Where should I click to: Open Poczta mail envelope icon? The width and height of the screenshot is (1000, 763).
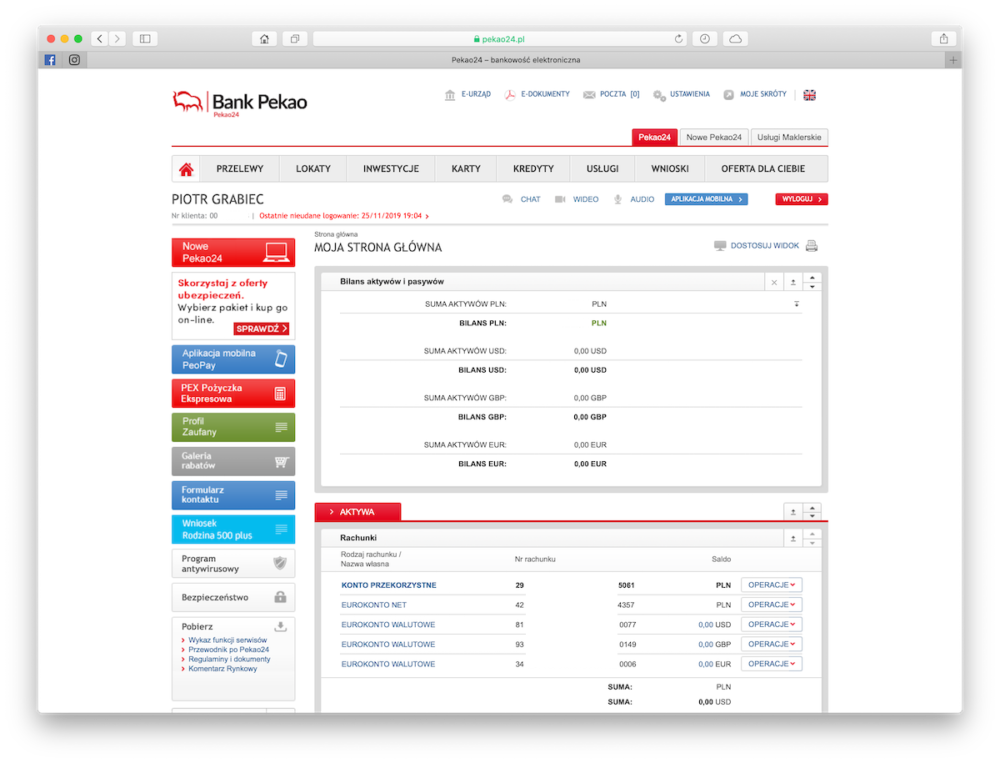click(x=589, y=95)
